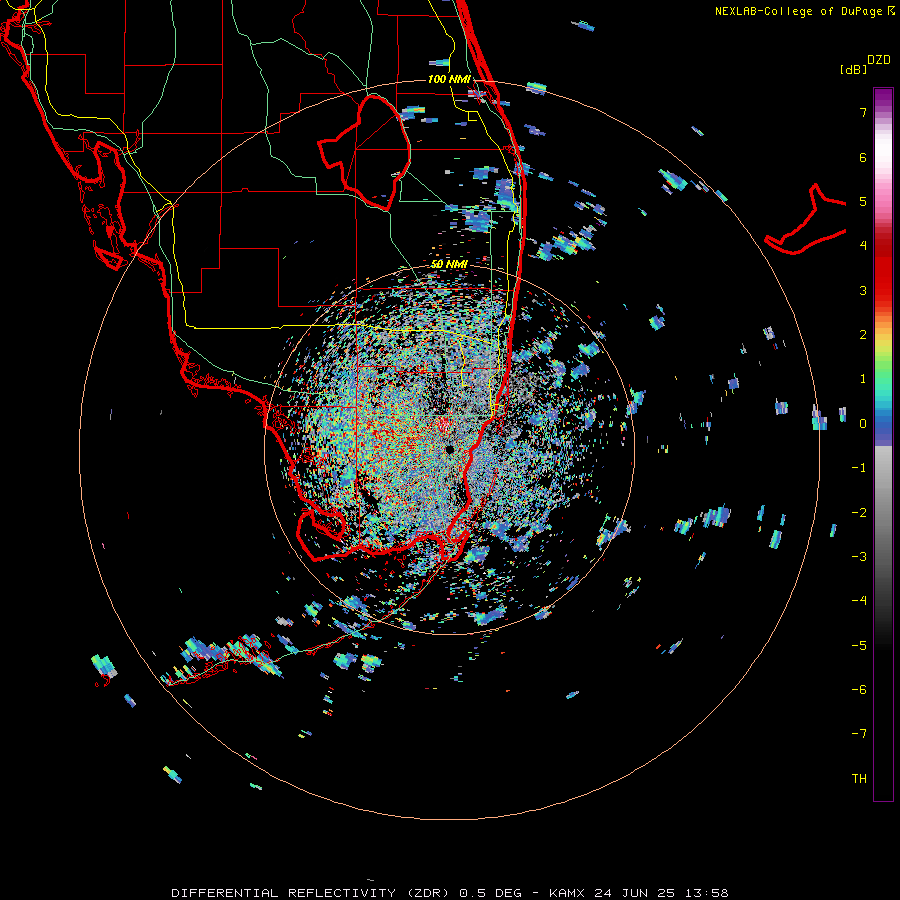Click the 3 value on the color scale
The width and height of the screenshot is (900, 900).
pyautogui.click(x=863, y=290)
